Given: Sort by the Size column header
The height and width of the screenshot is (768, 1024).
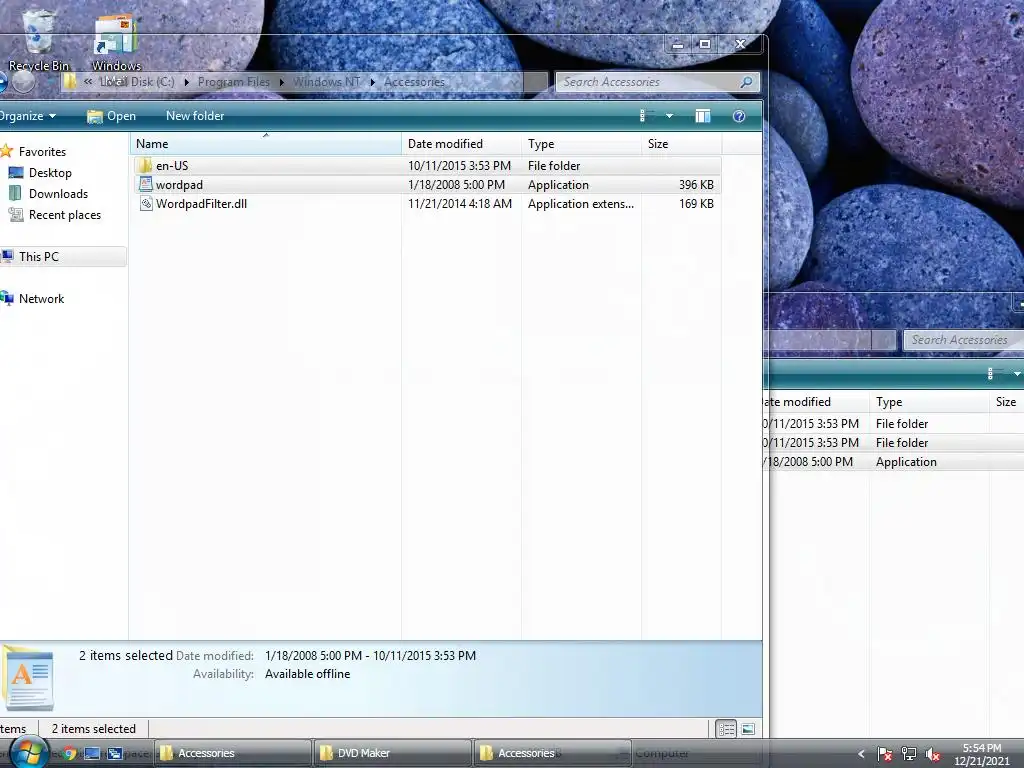Looking at the screenshot, I should pyautogui.click(x=681, y=144).
